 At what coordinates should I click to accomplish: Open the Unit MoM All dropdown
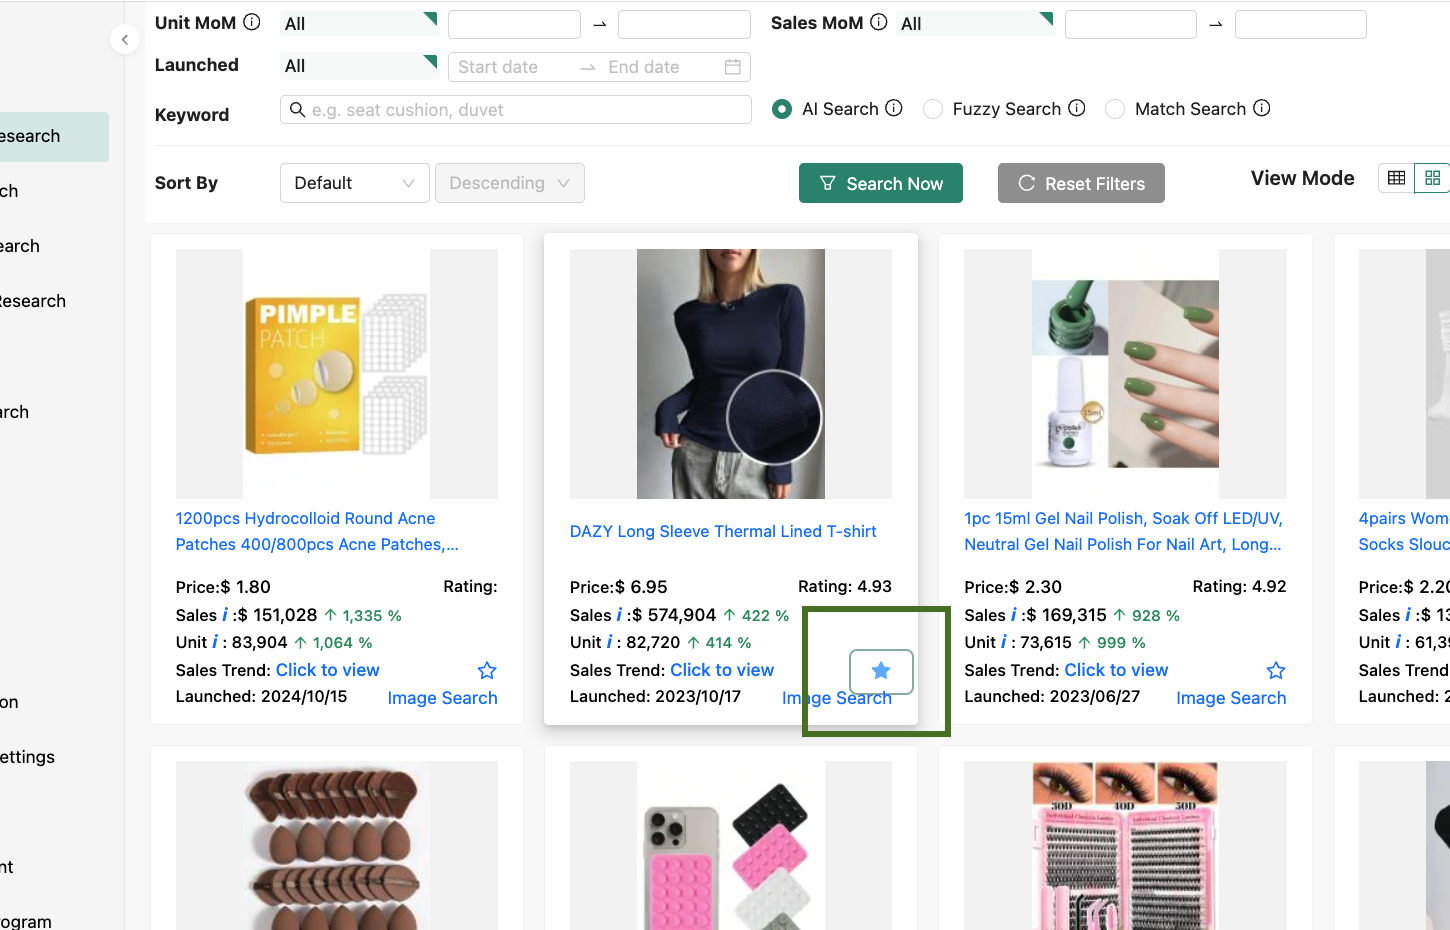point(358,23)
